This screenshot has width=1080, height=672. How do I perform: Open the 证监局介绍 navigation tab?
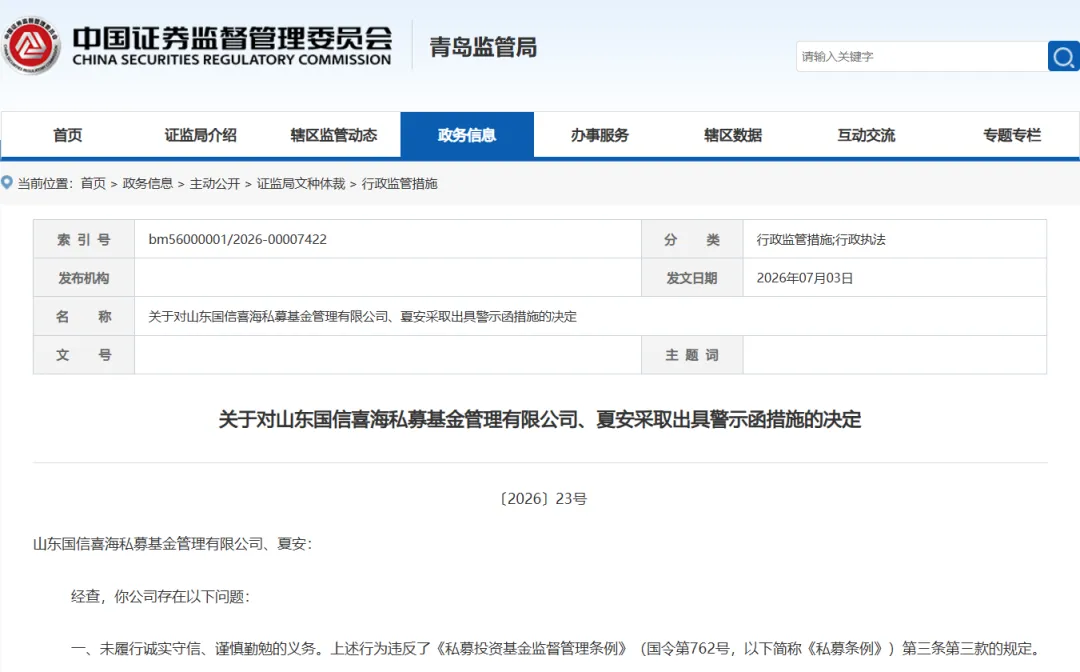click(x=200, y=135)
